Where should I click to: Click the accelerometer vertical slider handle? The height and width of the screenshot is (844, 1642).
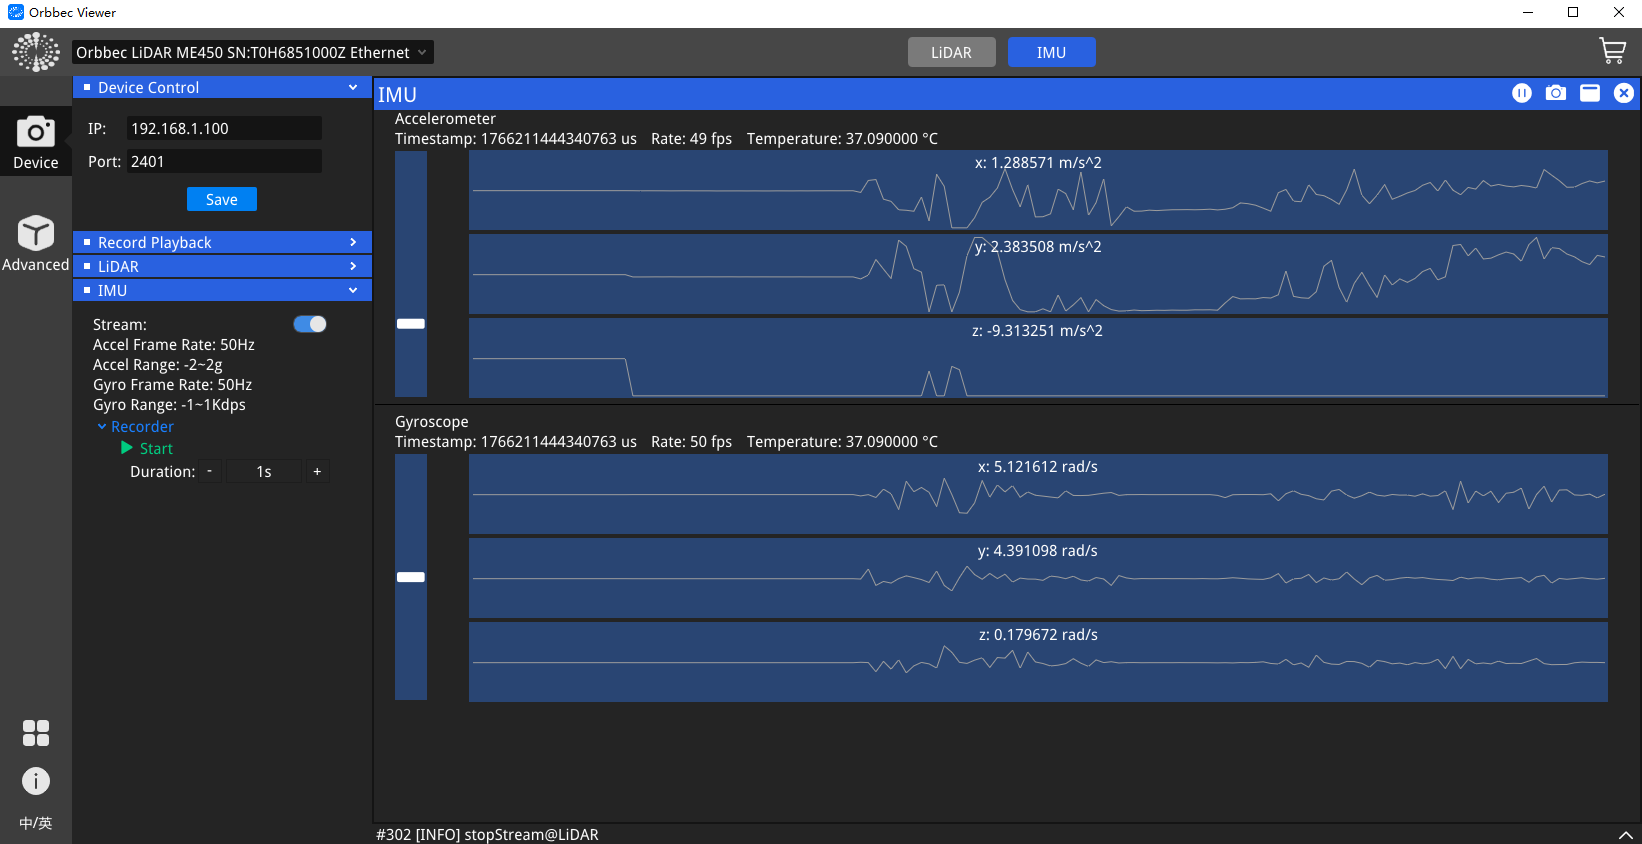[411, 324]
